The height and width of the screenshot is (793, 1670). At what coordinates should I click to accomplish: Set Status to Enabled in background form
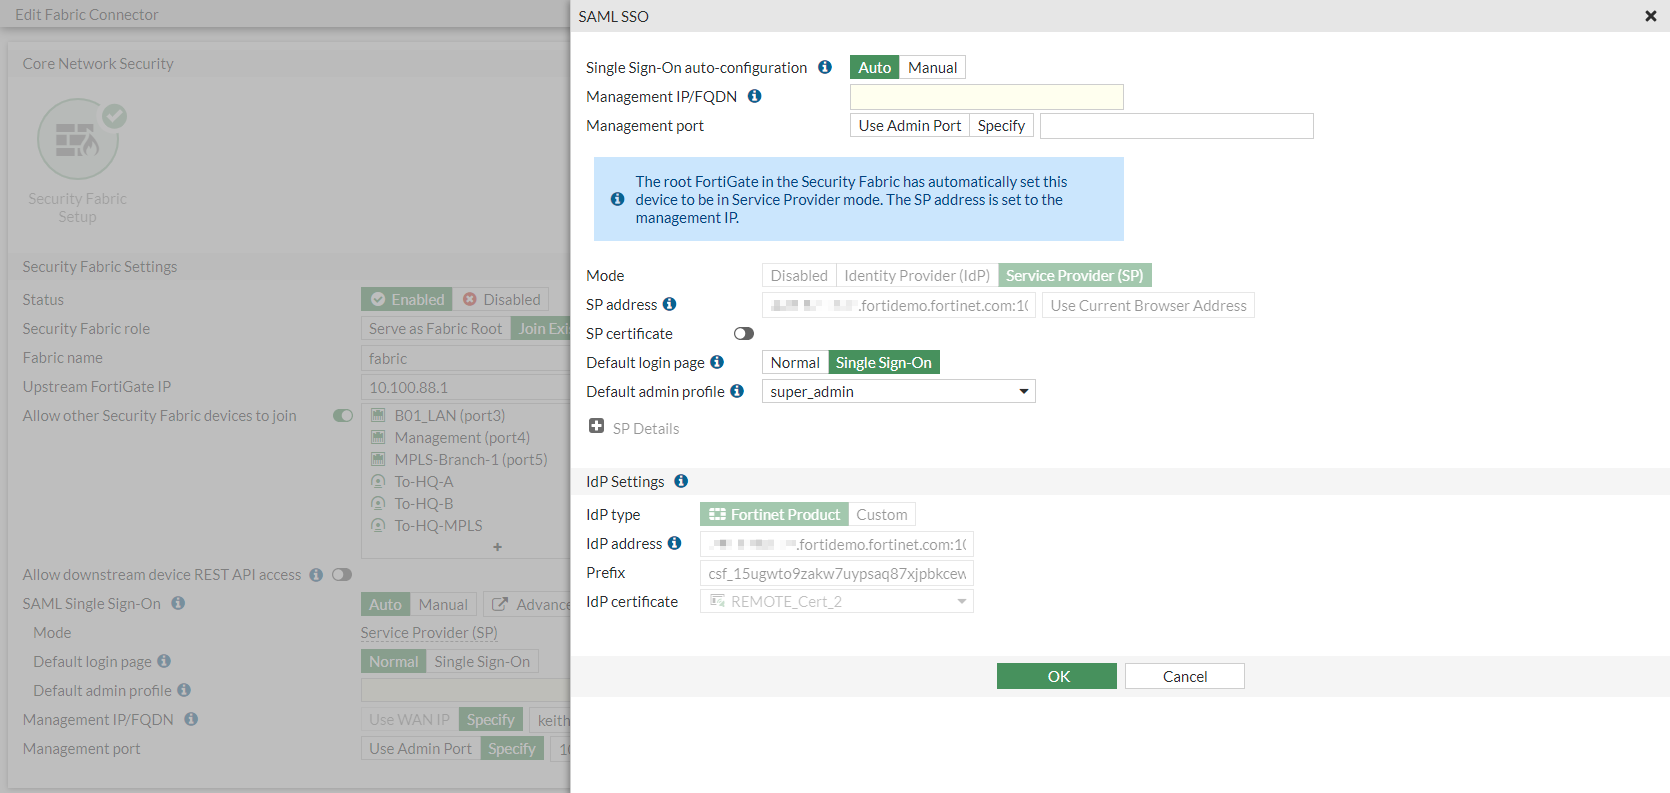pos(406,299)
